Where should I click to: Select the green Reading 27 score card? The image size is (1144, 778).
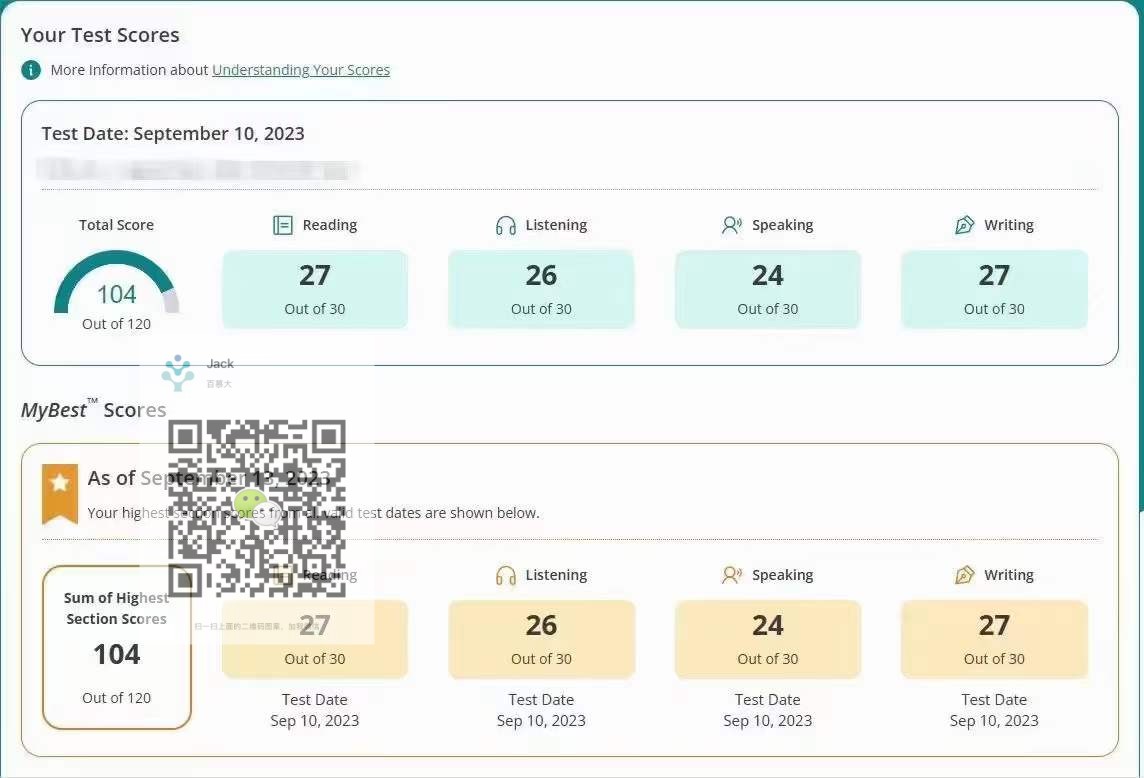(314, 289)
